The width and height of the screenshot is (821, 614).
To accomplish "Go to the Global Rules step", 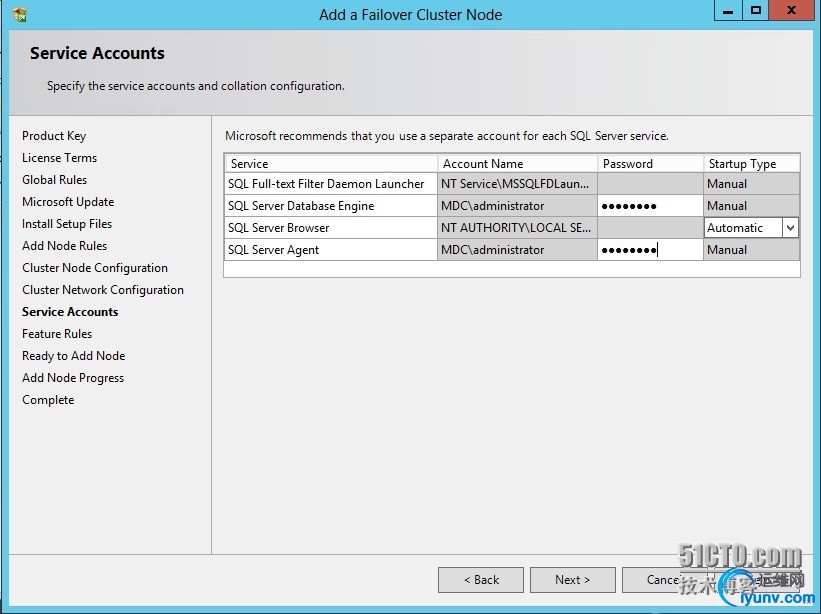I will (x=54, y=180).
